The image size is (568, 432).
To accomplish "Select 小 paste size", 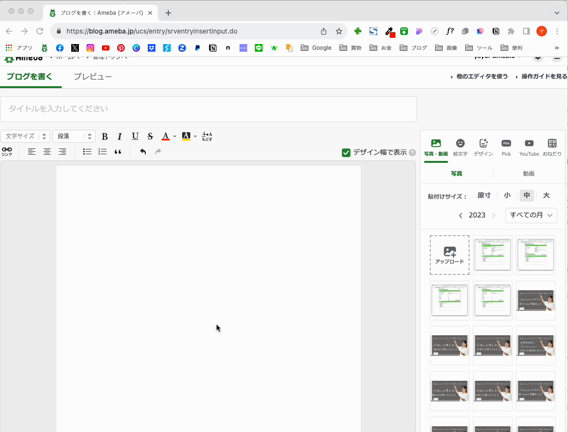I will [507, 196].
